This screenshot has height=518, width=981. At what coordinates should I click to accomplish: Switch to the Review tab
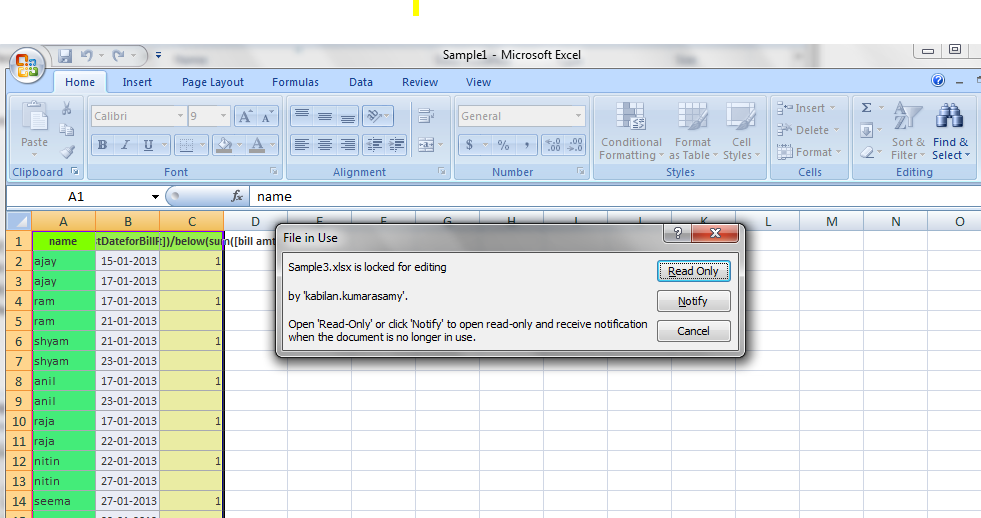[x=420, y=82]
